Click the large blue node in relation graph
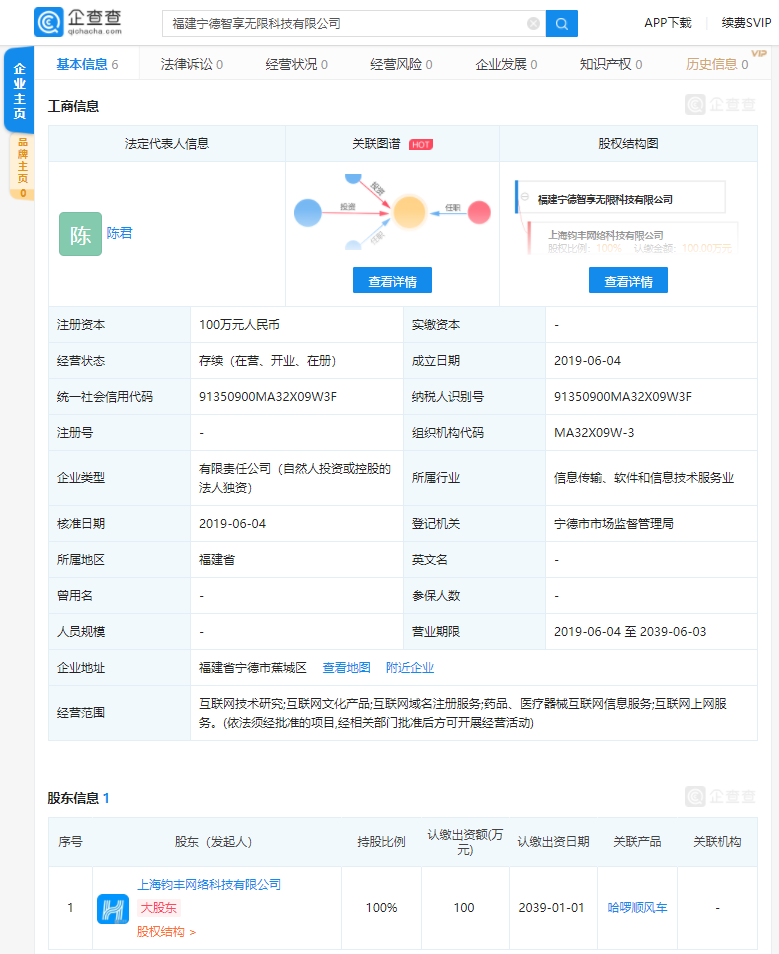The height and width of the screenshot is (954, 779). click(308, 213)
